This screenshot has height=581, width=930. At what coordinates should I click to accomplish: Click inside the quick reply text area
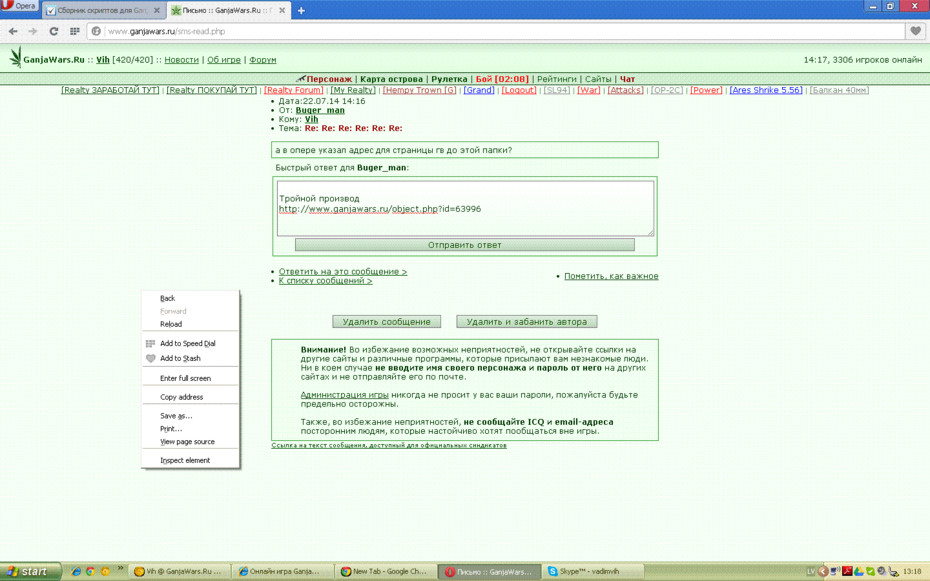click(466, 209)
